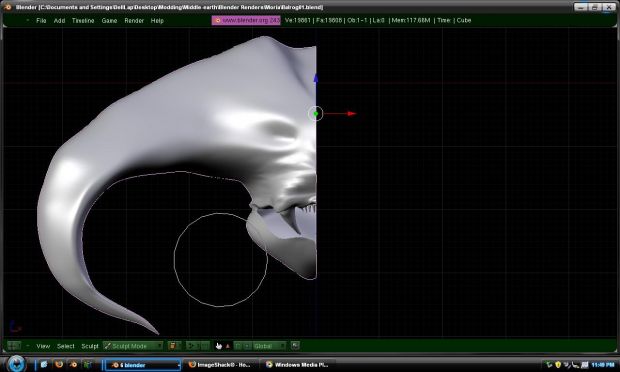Open the Help menu

tap(157, 21)
